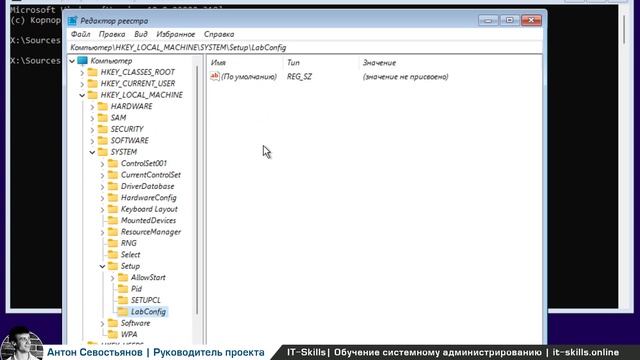Open the Вид menu
Viewport: 640px width, 360px height.
(x=140, y=34)
